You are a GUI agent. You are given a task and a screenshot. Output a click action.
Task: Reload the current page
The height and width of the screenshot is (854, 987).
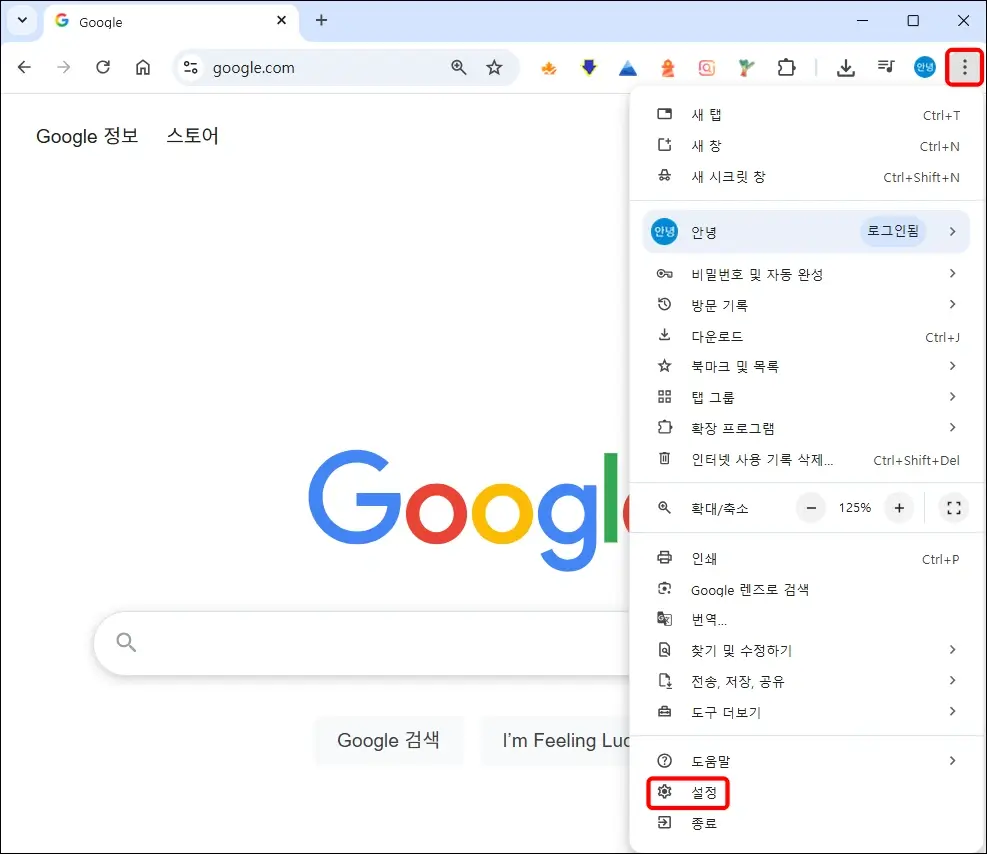pos(103,67)
